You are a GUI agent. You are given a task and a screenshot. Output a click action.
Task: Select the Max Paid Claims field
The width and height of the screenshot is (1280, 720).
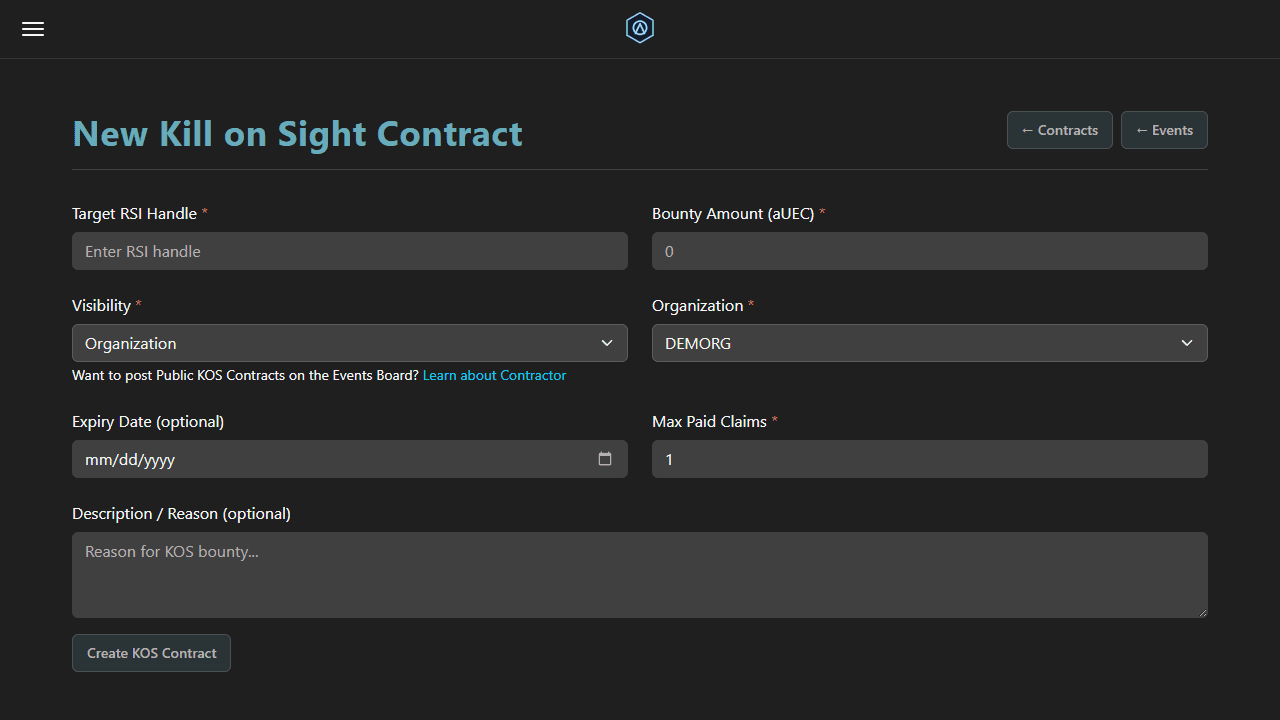coord(929,458)
